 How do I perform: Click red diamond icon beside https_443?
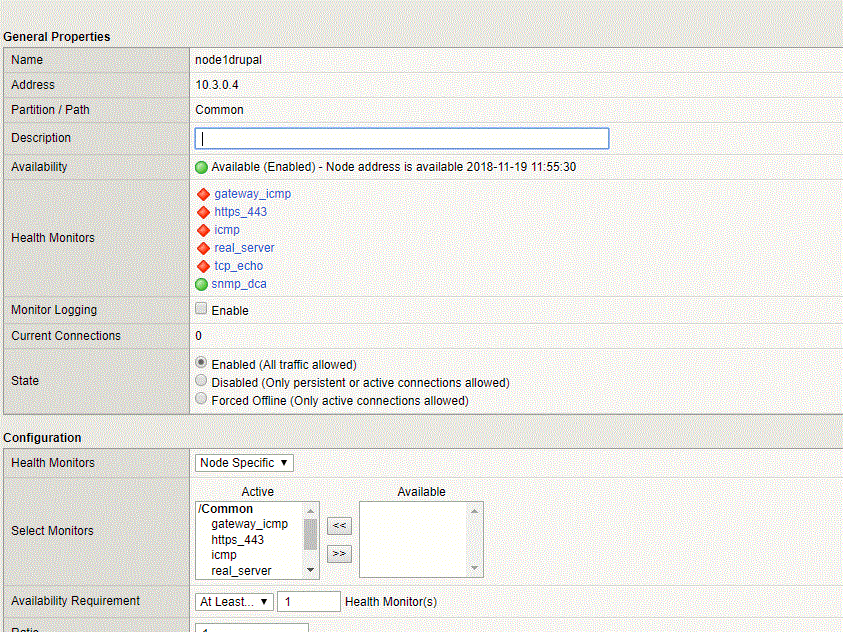tap(203, 212)
